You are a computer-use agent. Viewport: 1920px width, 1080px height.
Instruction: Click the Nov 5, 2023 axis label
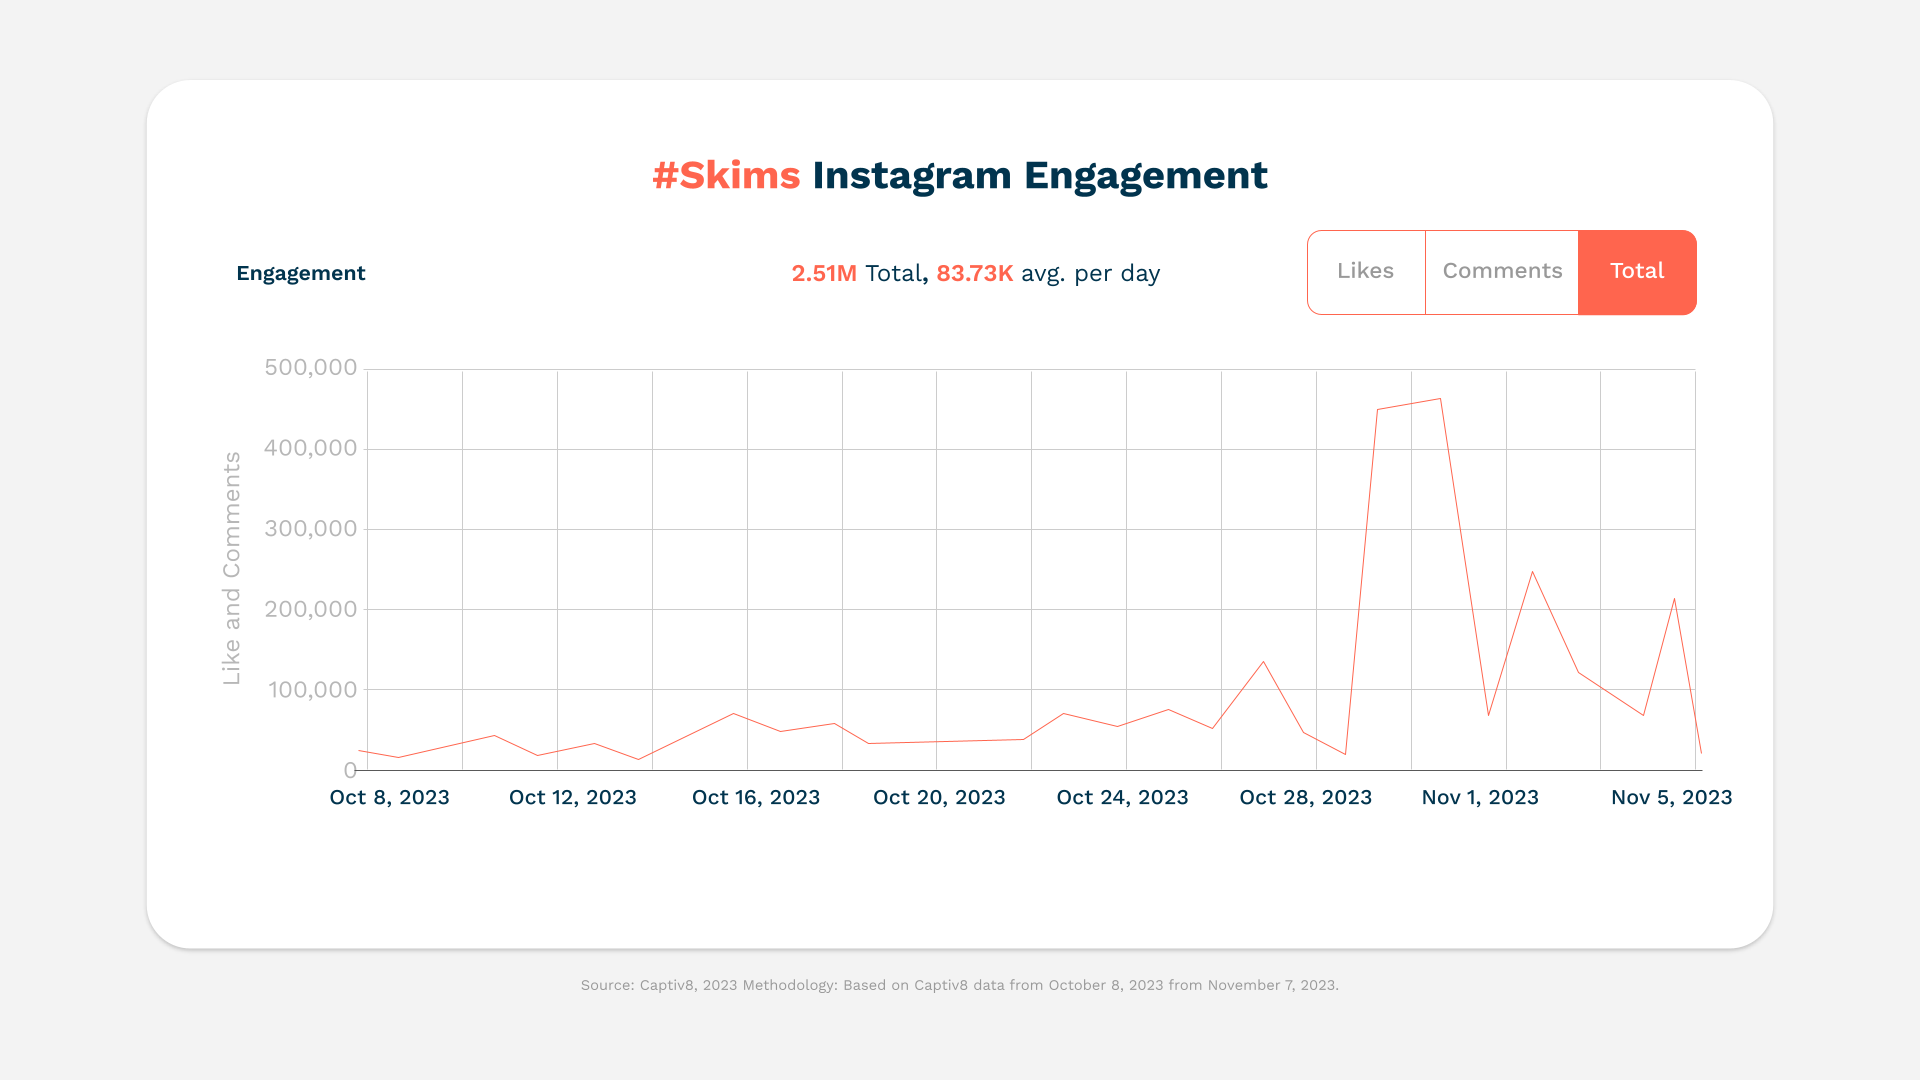1671,797
